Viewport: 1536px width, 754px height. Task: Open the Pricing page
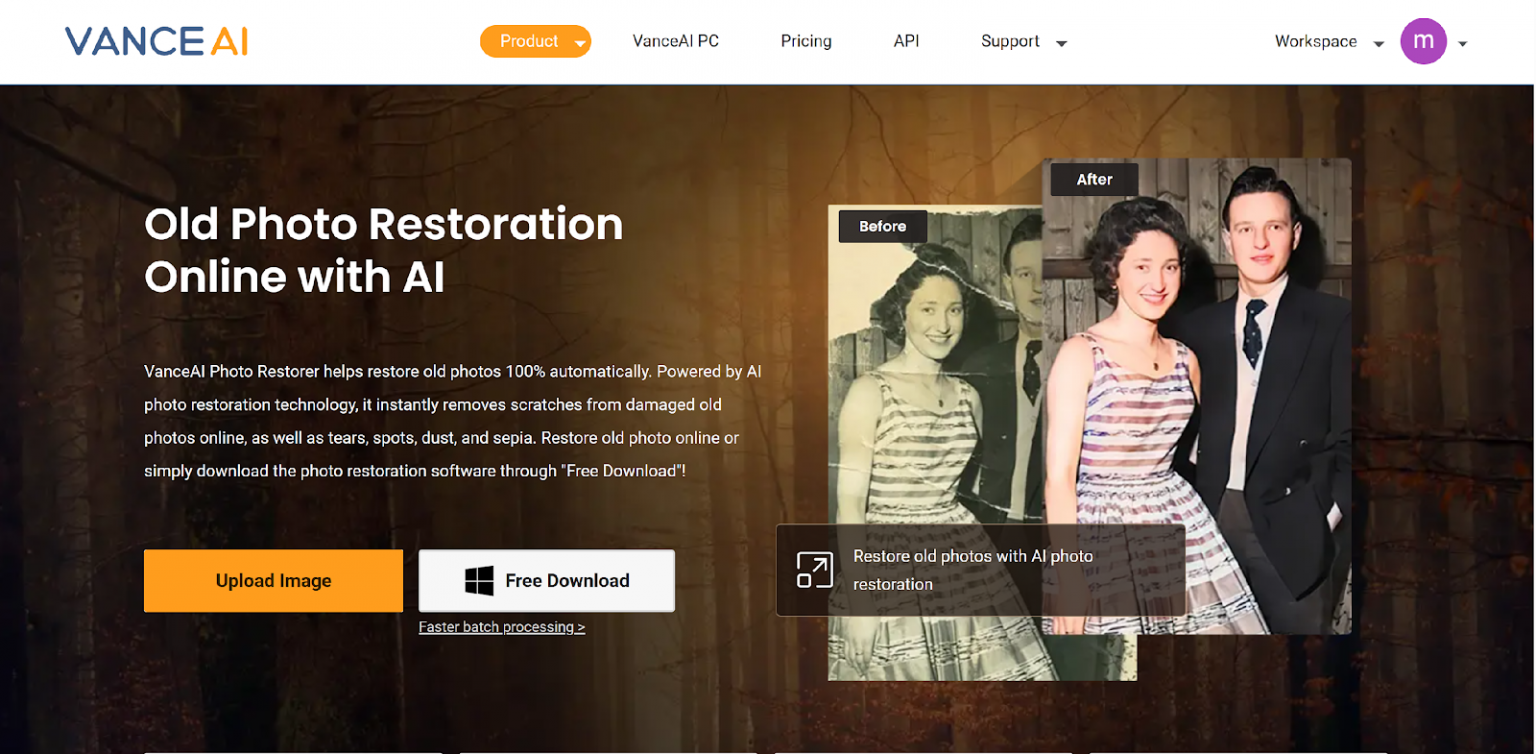click(806, 41)
